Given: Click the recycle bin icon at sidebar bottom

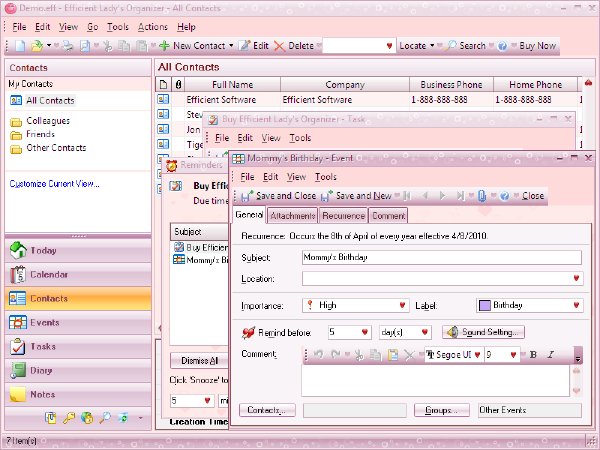Looking at the screenshot, I should 124,417.
